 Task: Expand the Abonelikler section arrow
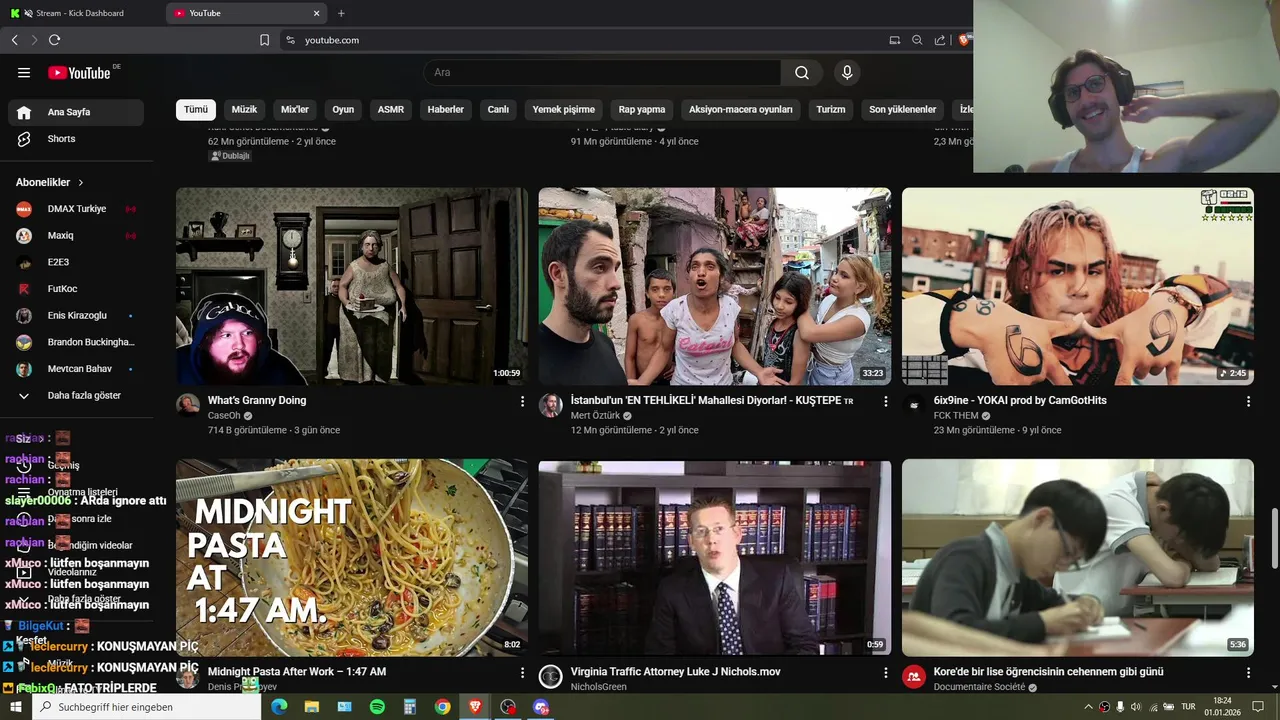(x=81, y=183)
